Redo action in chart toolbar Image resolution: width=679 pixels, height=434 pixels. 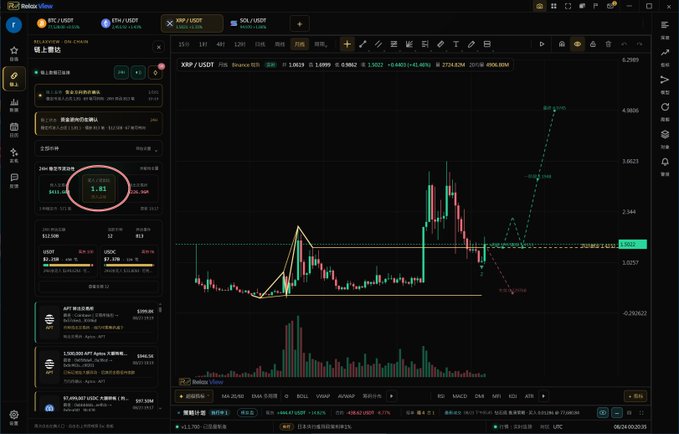[640, 44]
